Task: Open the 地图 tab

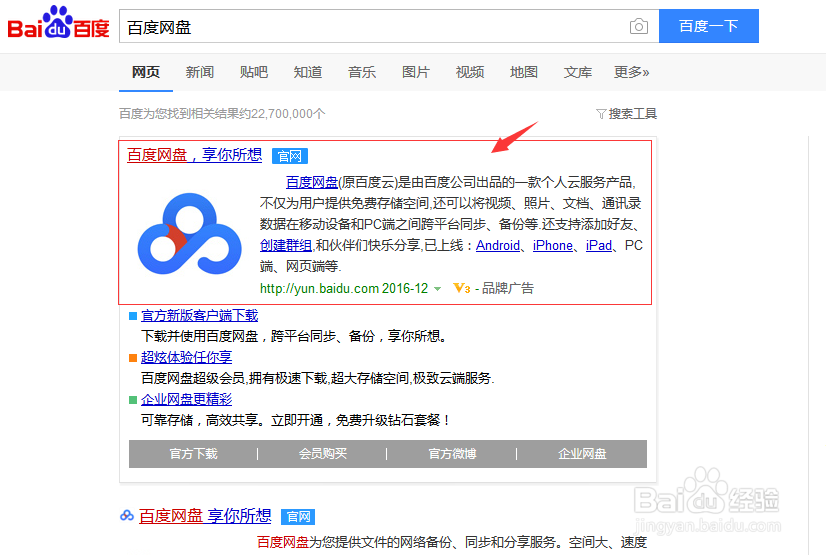Action: (524, 72)
